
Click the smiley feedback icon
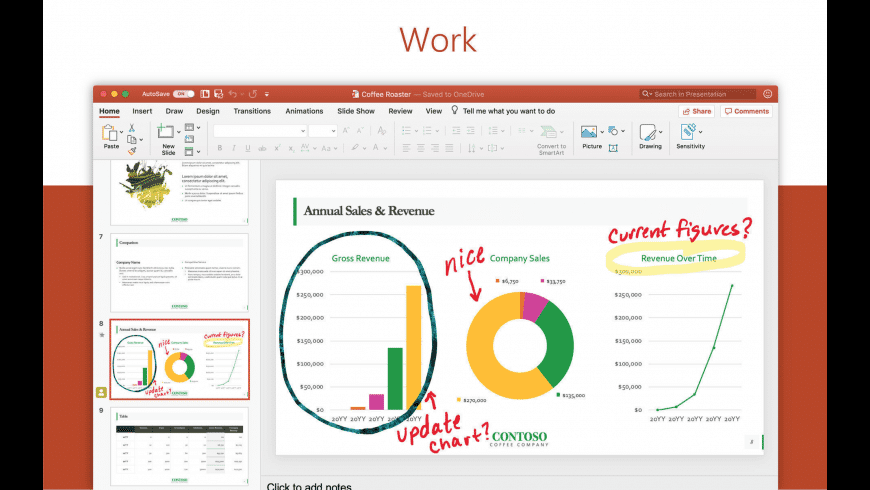(x=767, y=94)
